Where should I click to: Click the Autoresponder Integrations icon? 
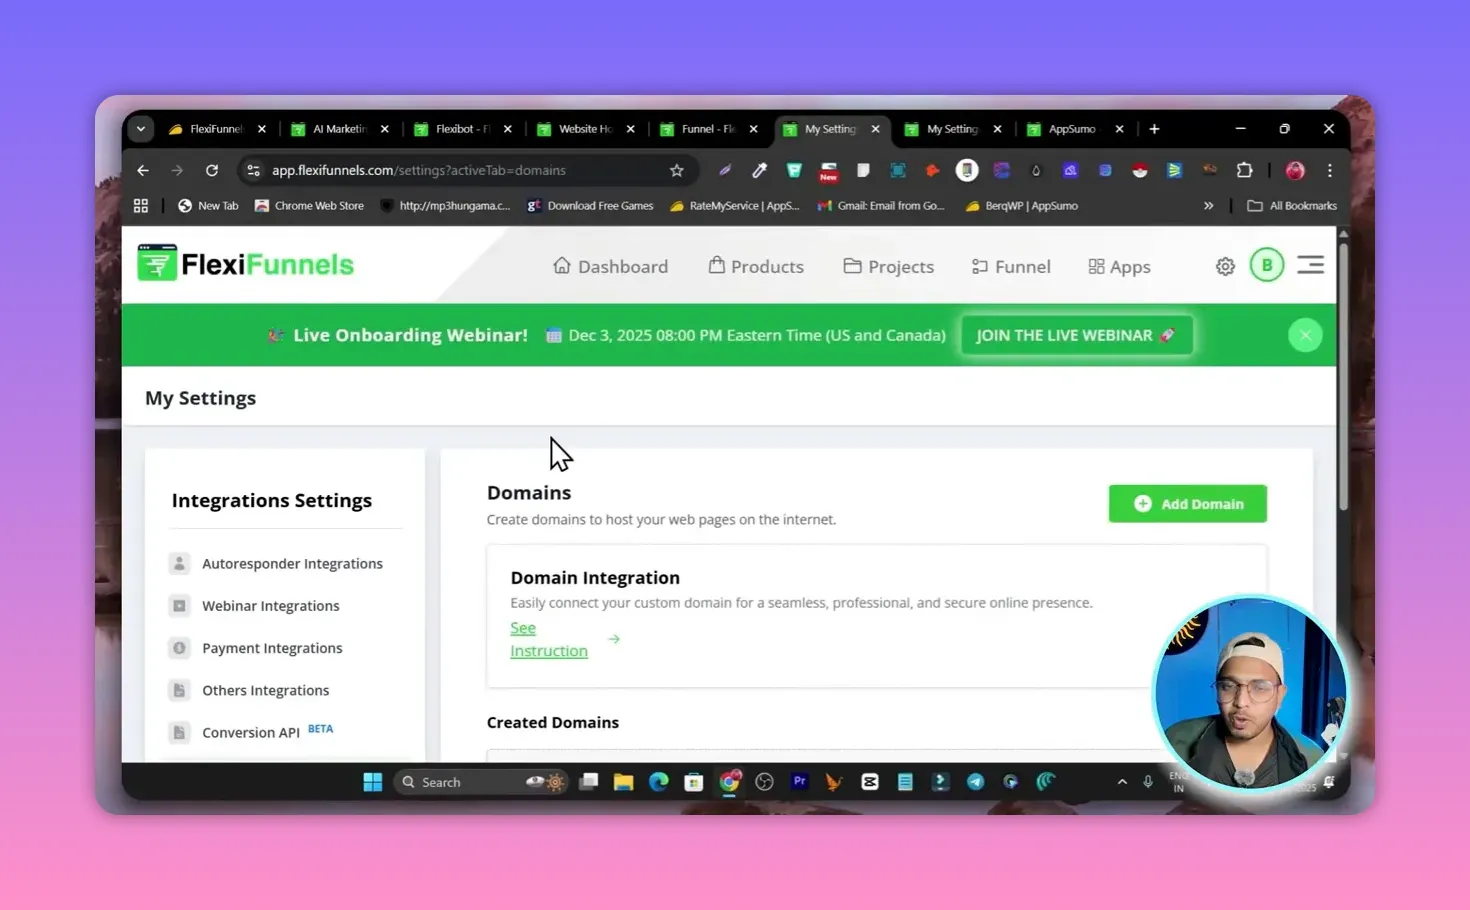[x=179, y=563]
